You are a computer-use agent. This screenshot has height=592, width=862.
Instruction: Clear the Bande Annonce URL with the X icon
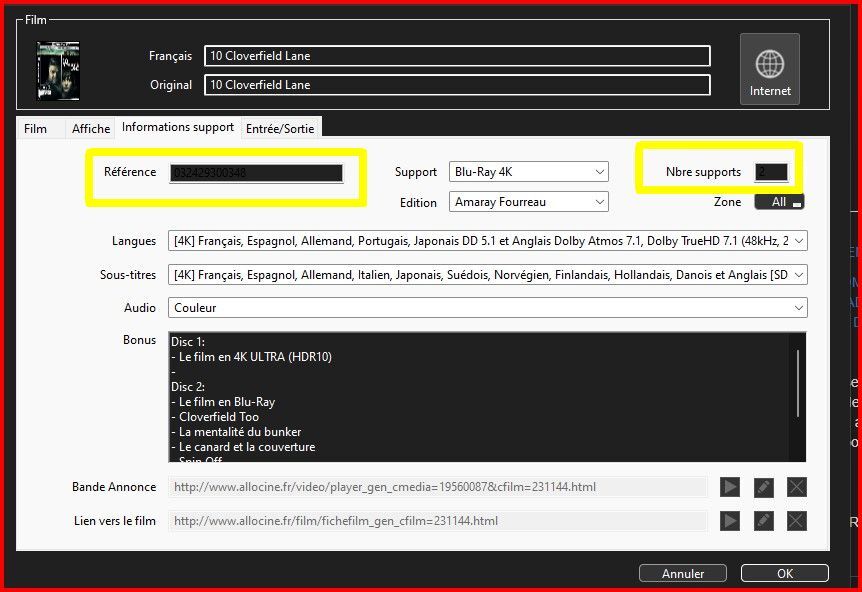tap(797, 487)
